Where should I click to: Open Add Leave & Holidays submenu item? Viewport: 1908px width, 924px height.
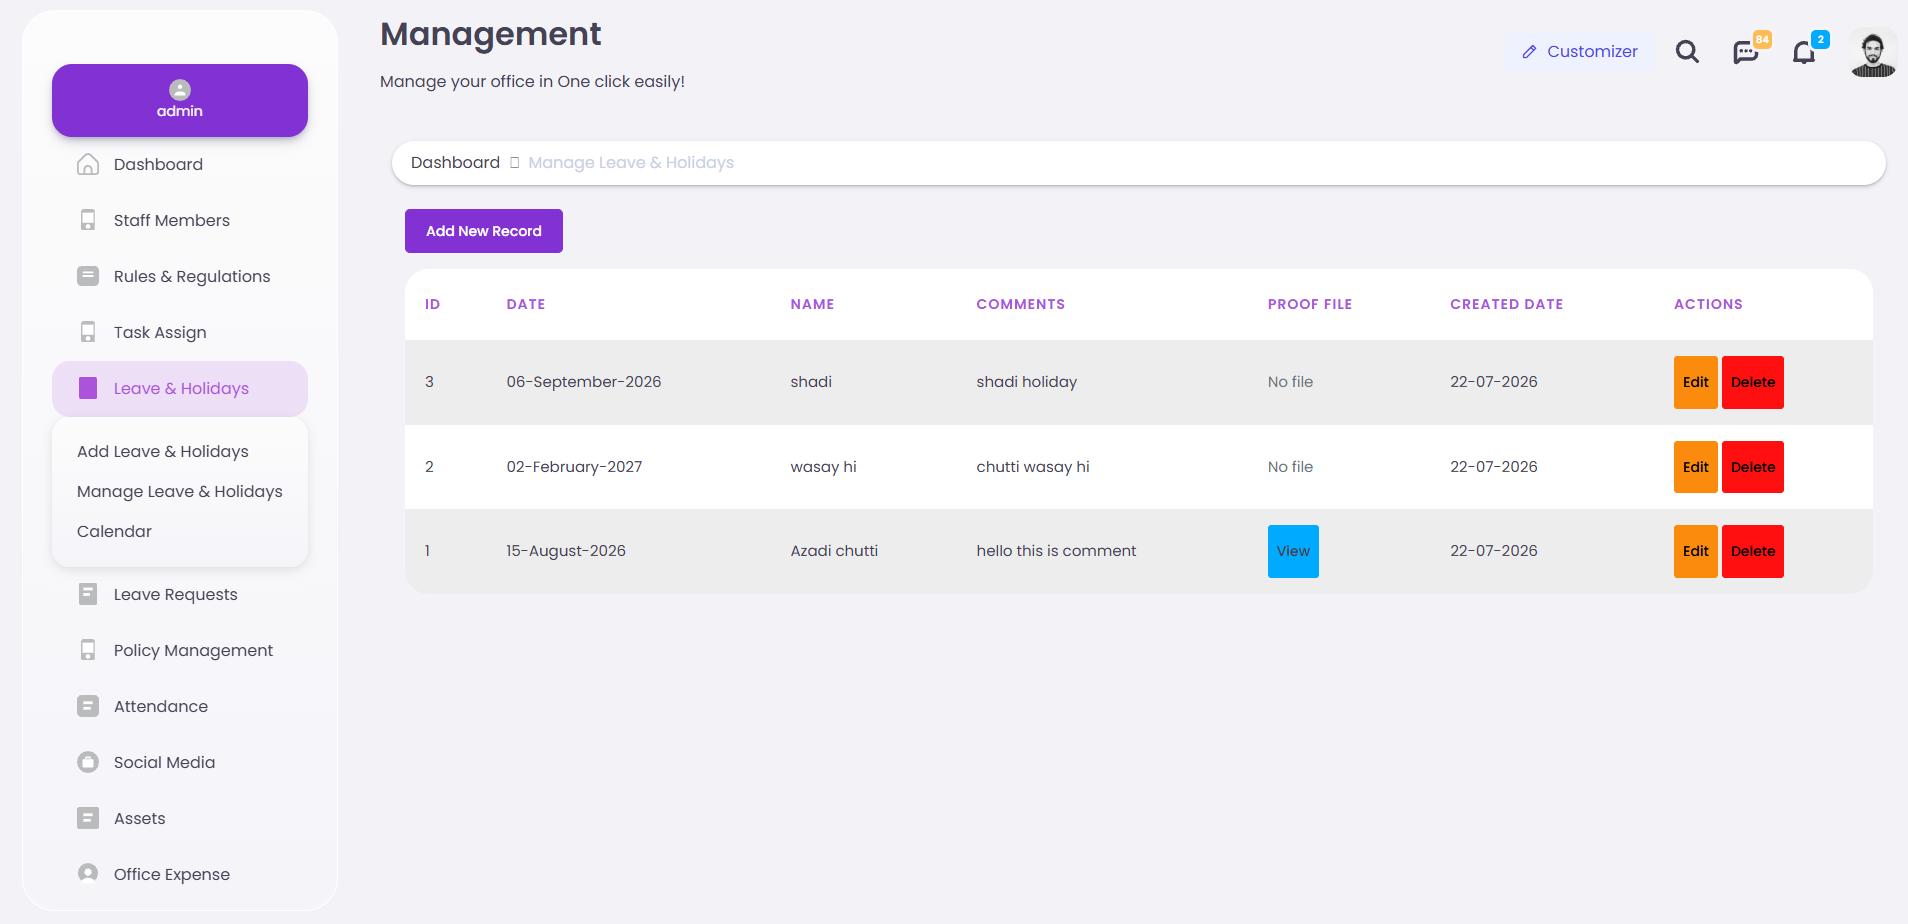pos(163,451)
